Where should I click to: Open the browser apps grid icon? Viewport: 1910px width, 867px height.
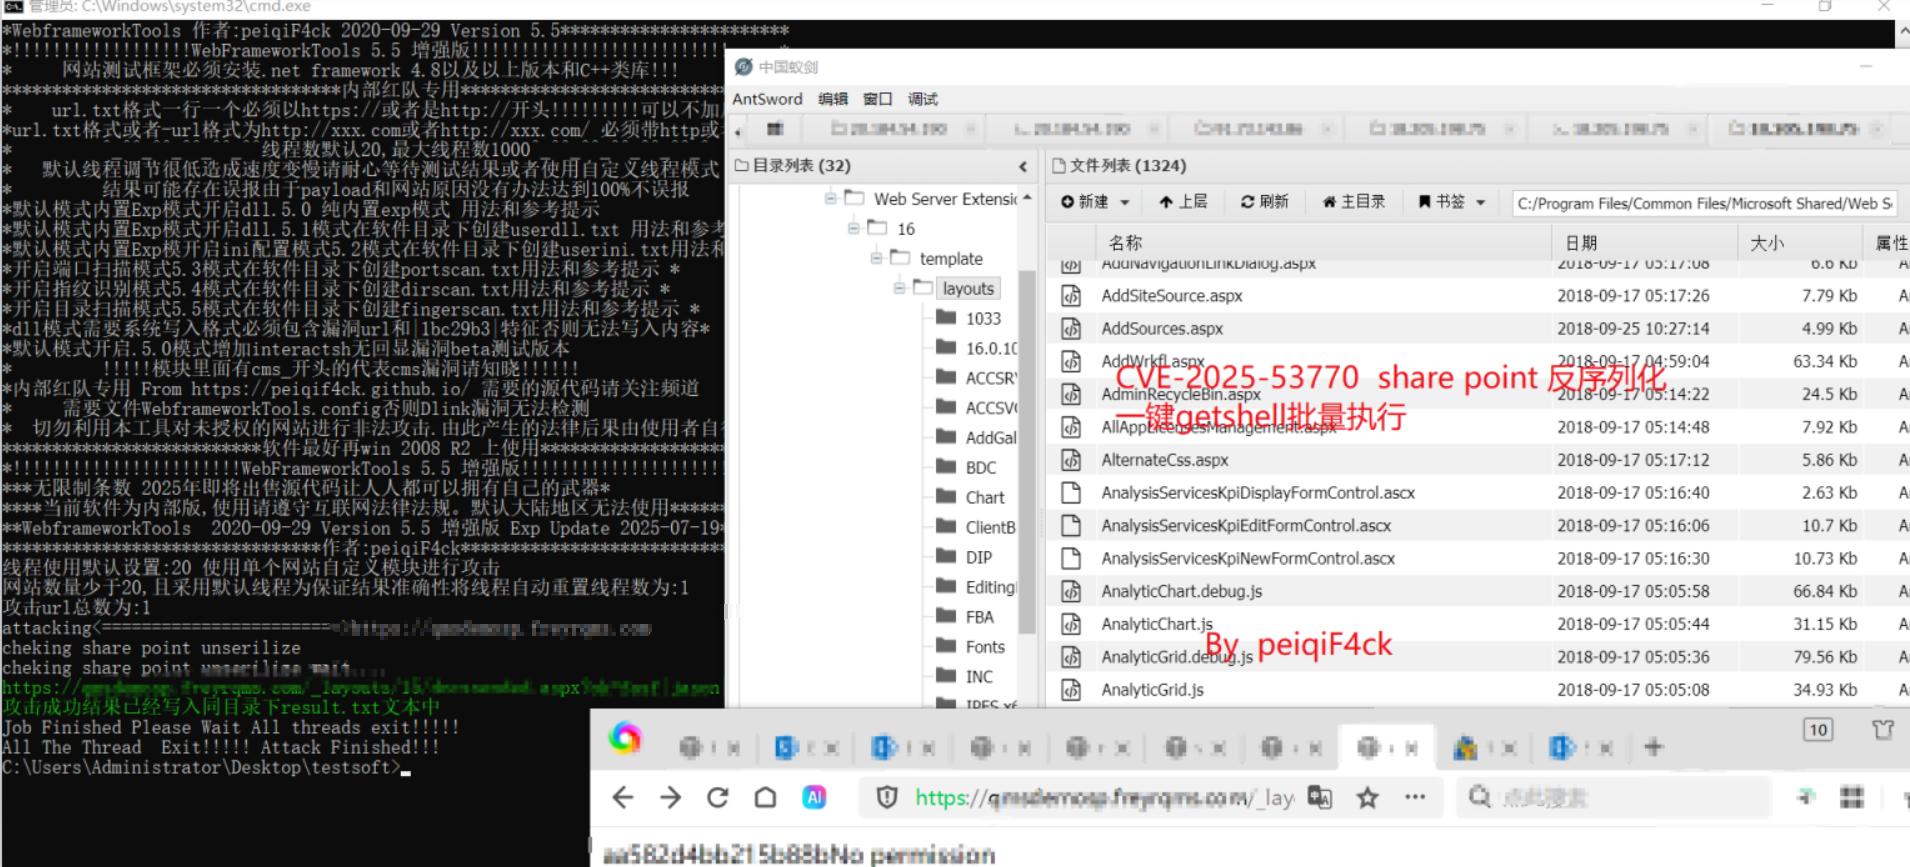(x=1852, y=797)
